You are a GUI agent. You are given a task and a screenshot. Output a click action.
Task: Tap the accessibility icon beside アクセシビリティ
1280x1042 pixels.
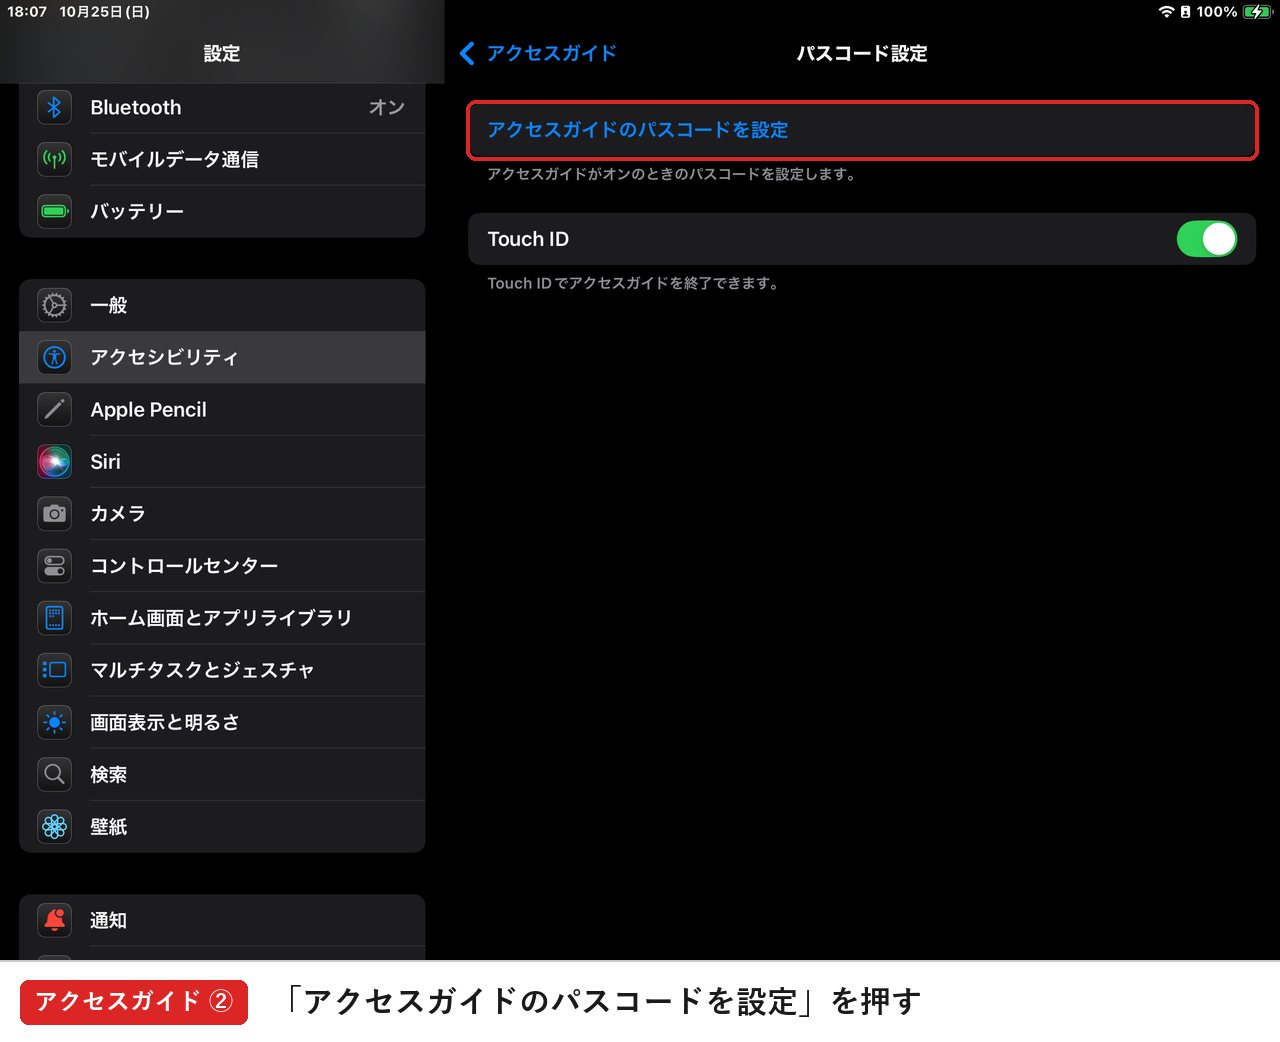(x=55, y=357)
